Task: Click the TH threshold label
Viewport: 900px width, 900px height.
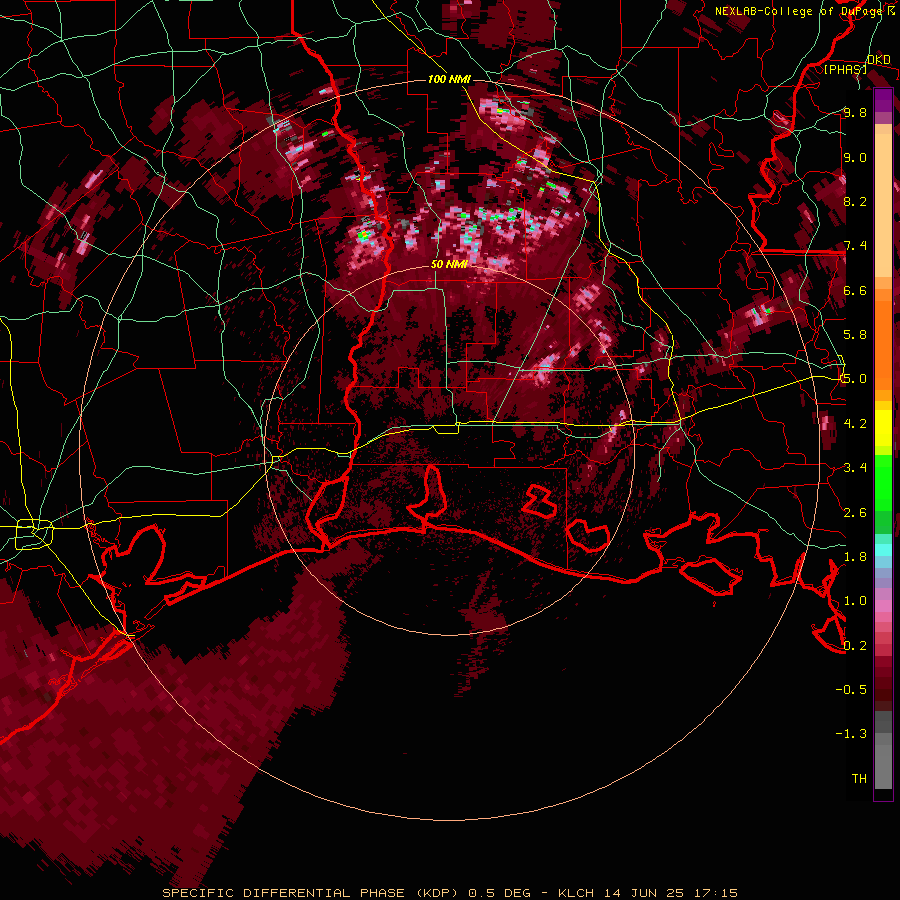Action: 859,779
